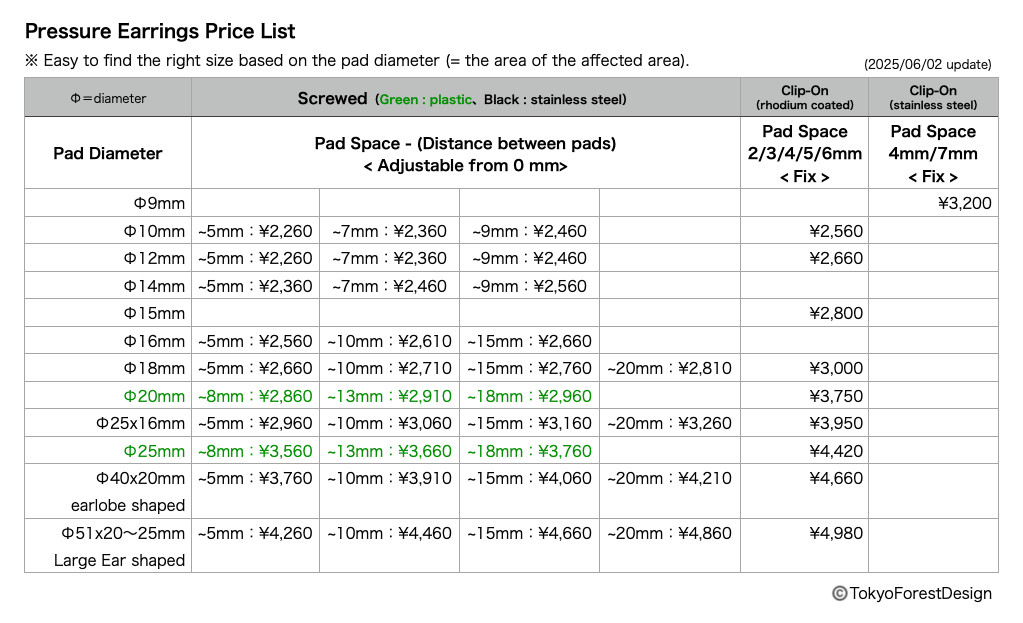Click the ¥3,750 clip-on price for Φ20mm

coord(836,396)
